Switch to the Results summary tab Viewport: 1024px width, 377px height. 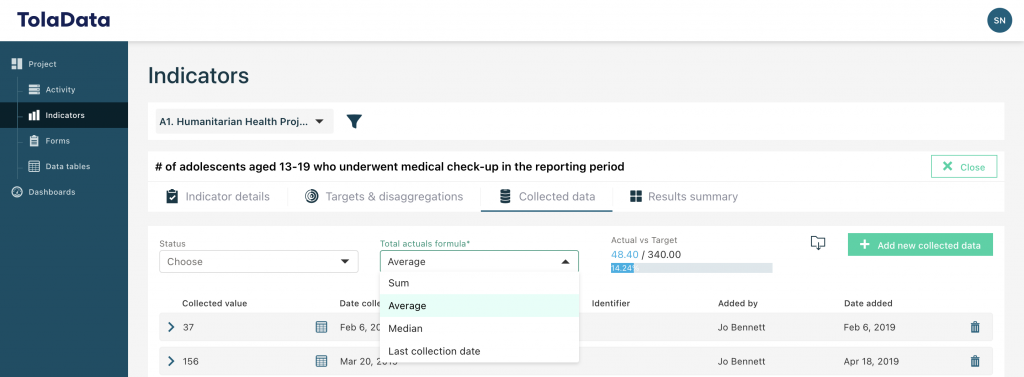pos(684,197)
